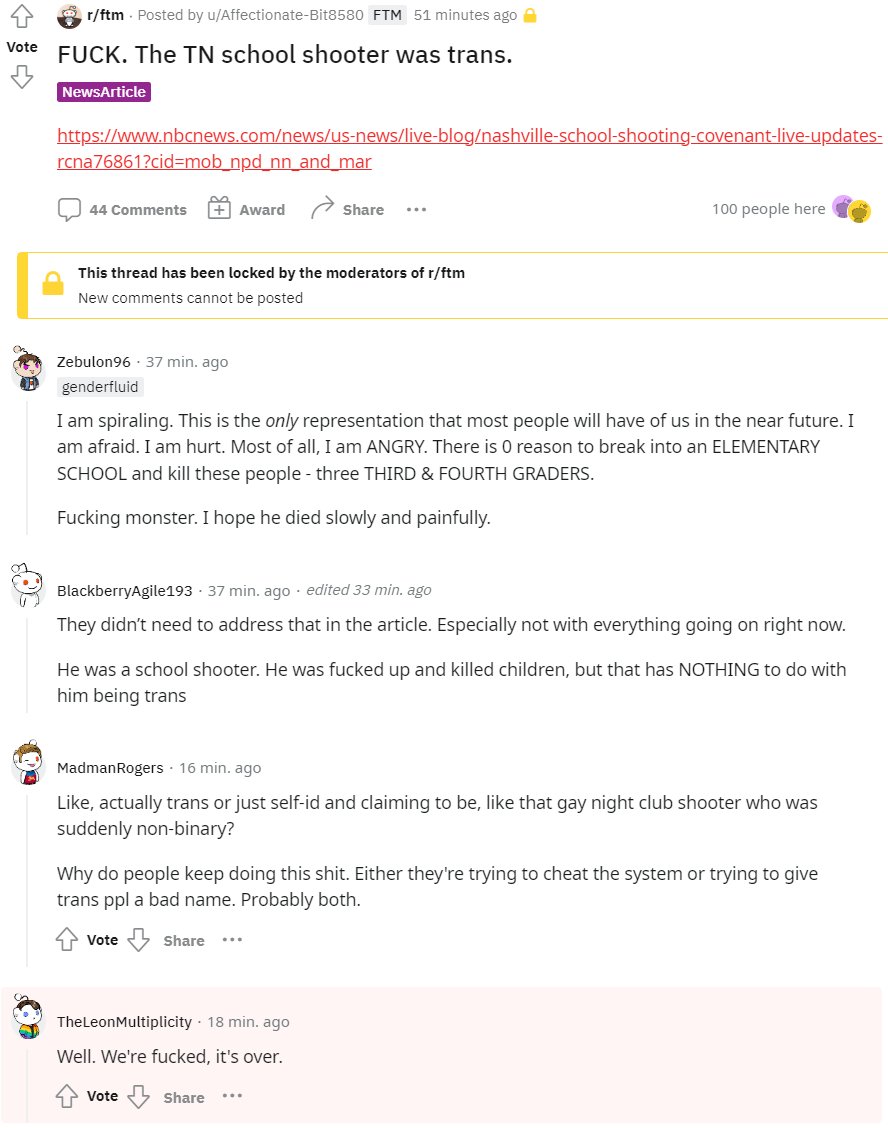Open the post's more options menu
Viewport: 888px width, 1128px height.
click(416, 209)
